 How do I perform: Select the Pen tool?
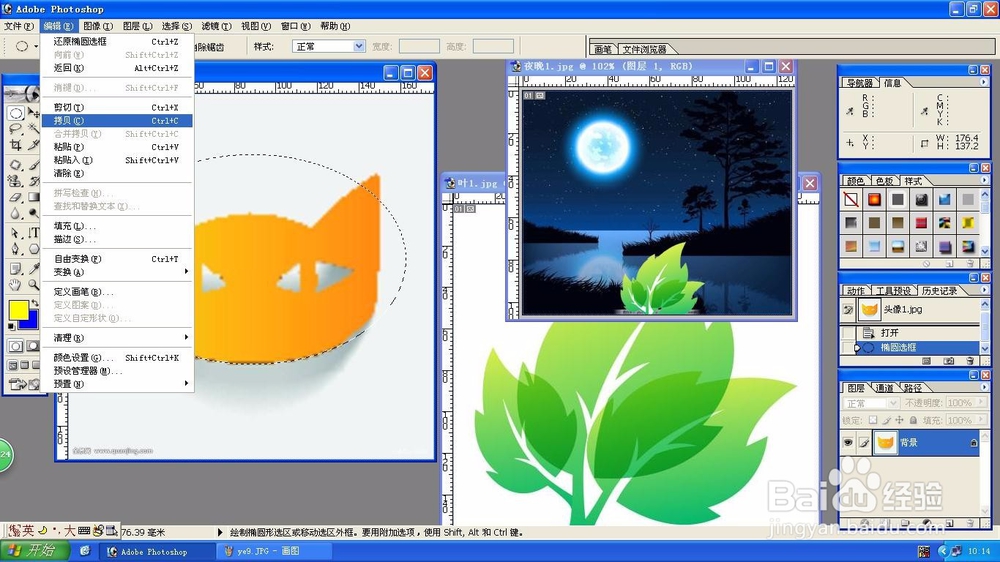pos(15,249)
